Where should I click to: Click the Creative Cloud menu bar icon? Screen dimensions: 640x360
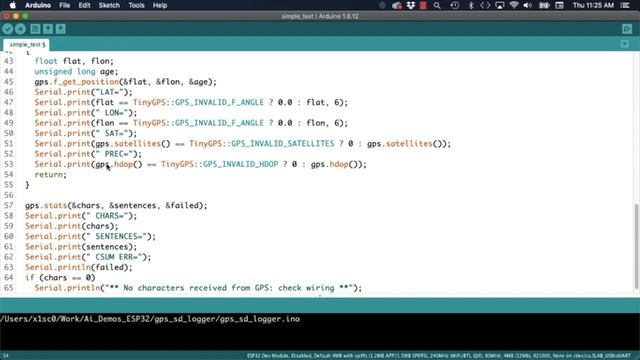(397, 5)
